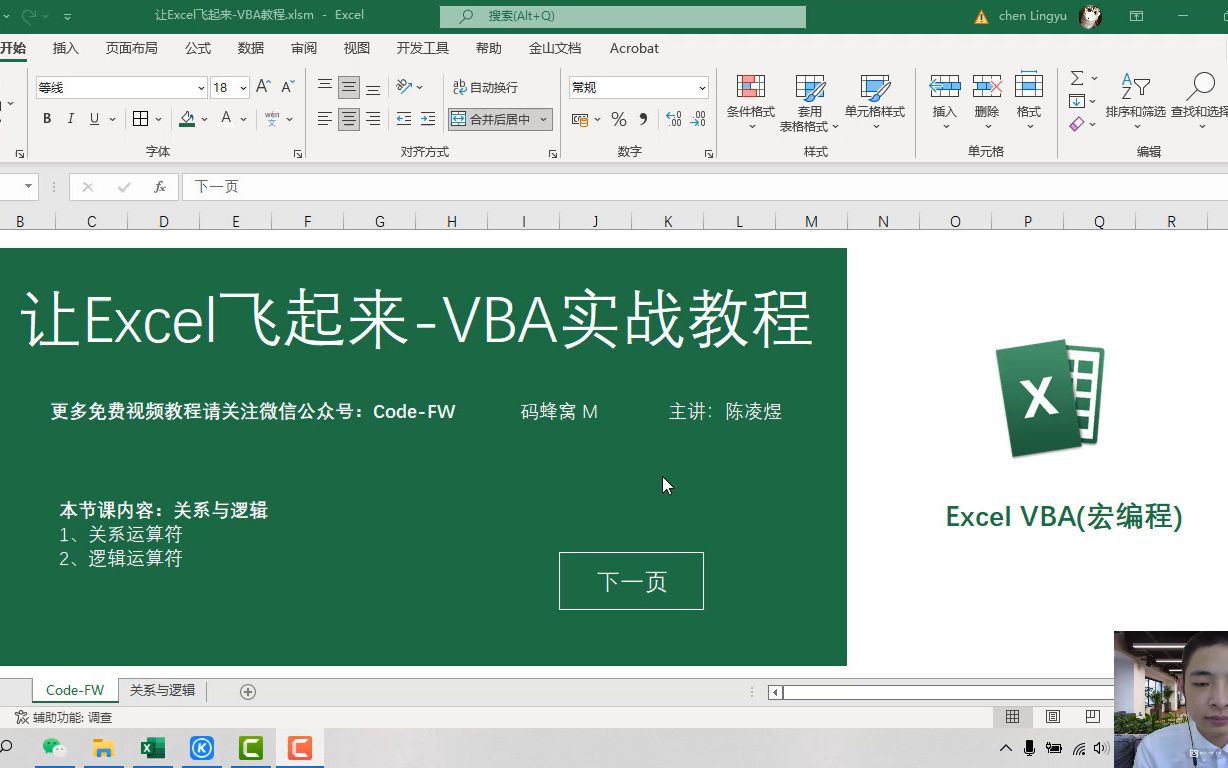Switch to the 开发工具 ribbon tab

pyautogui.click(x=421, y=47)
